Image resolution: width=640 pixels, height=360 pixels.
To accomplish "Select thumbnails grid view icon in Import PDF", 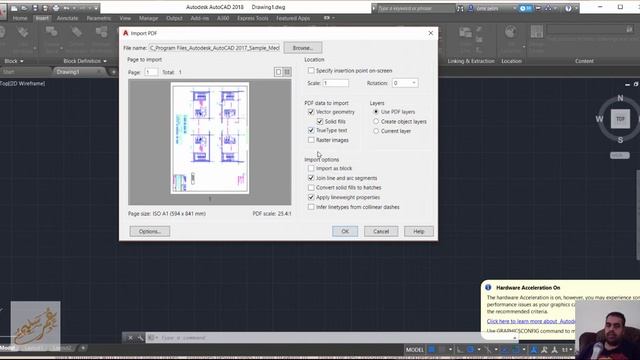I will [287, 72].
